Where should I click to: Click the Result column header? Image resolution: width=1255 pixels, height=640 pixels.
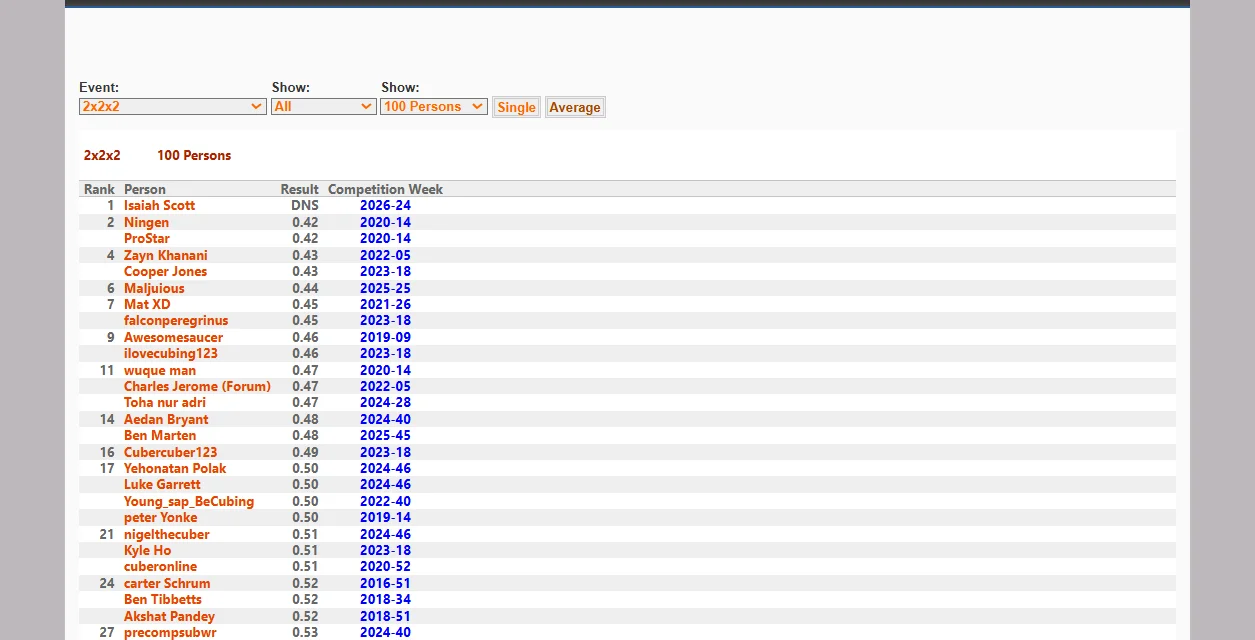[x=300, y=189]
